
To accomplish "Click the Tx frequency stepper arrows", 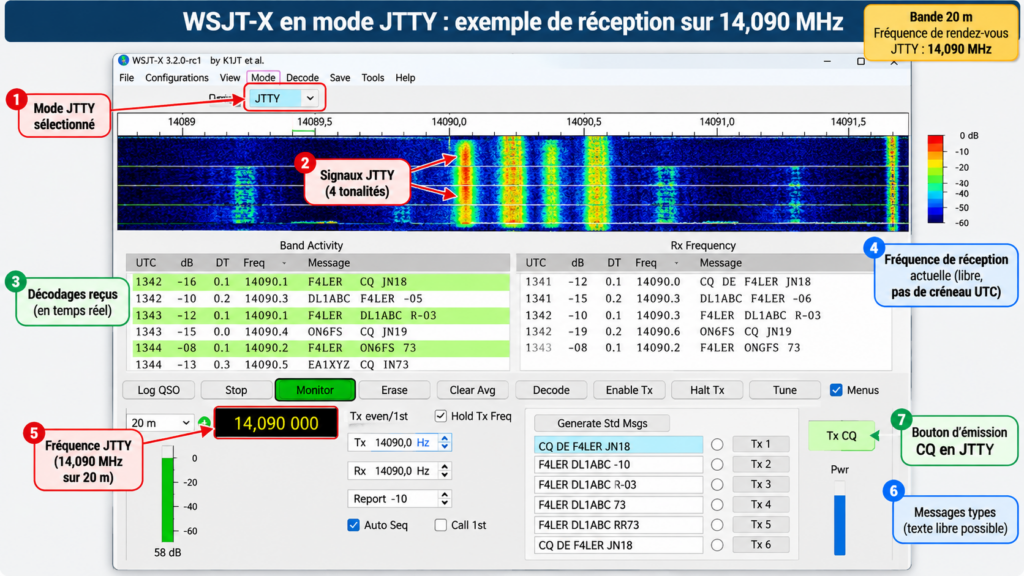I will [x=445, y=443].
